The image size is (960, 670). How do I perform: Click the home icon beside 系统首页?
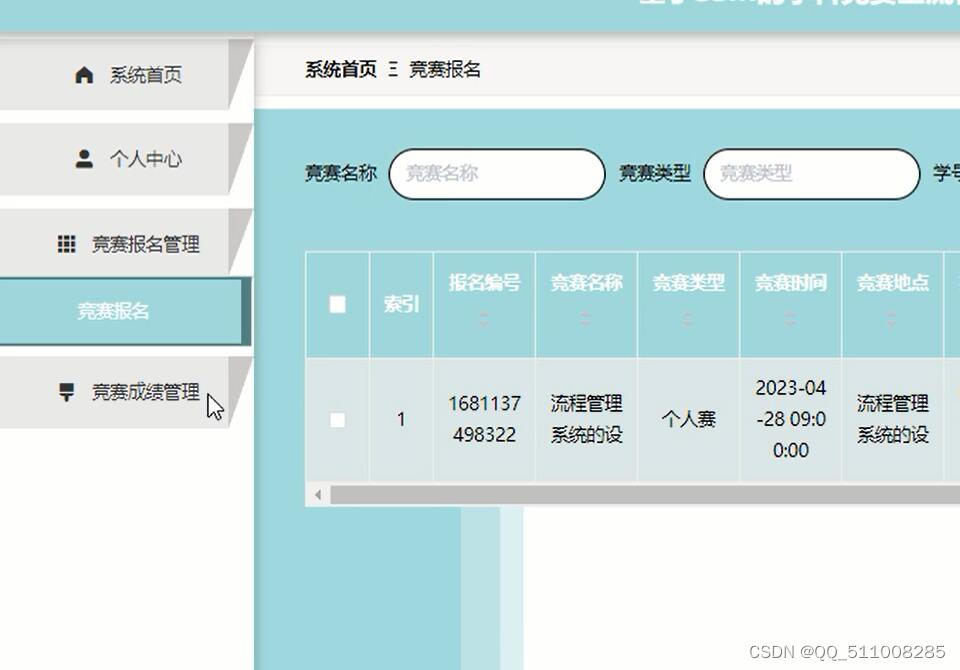click(x=84, y=75)
